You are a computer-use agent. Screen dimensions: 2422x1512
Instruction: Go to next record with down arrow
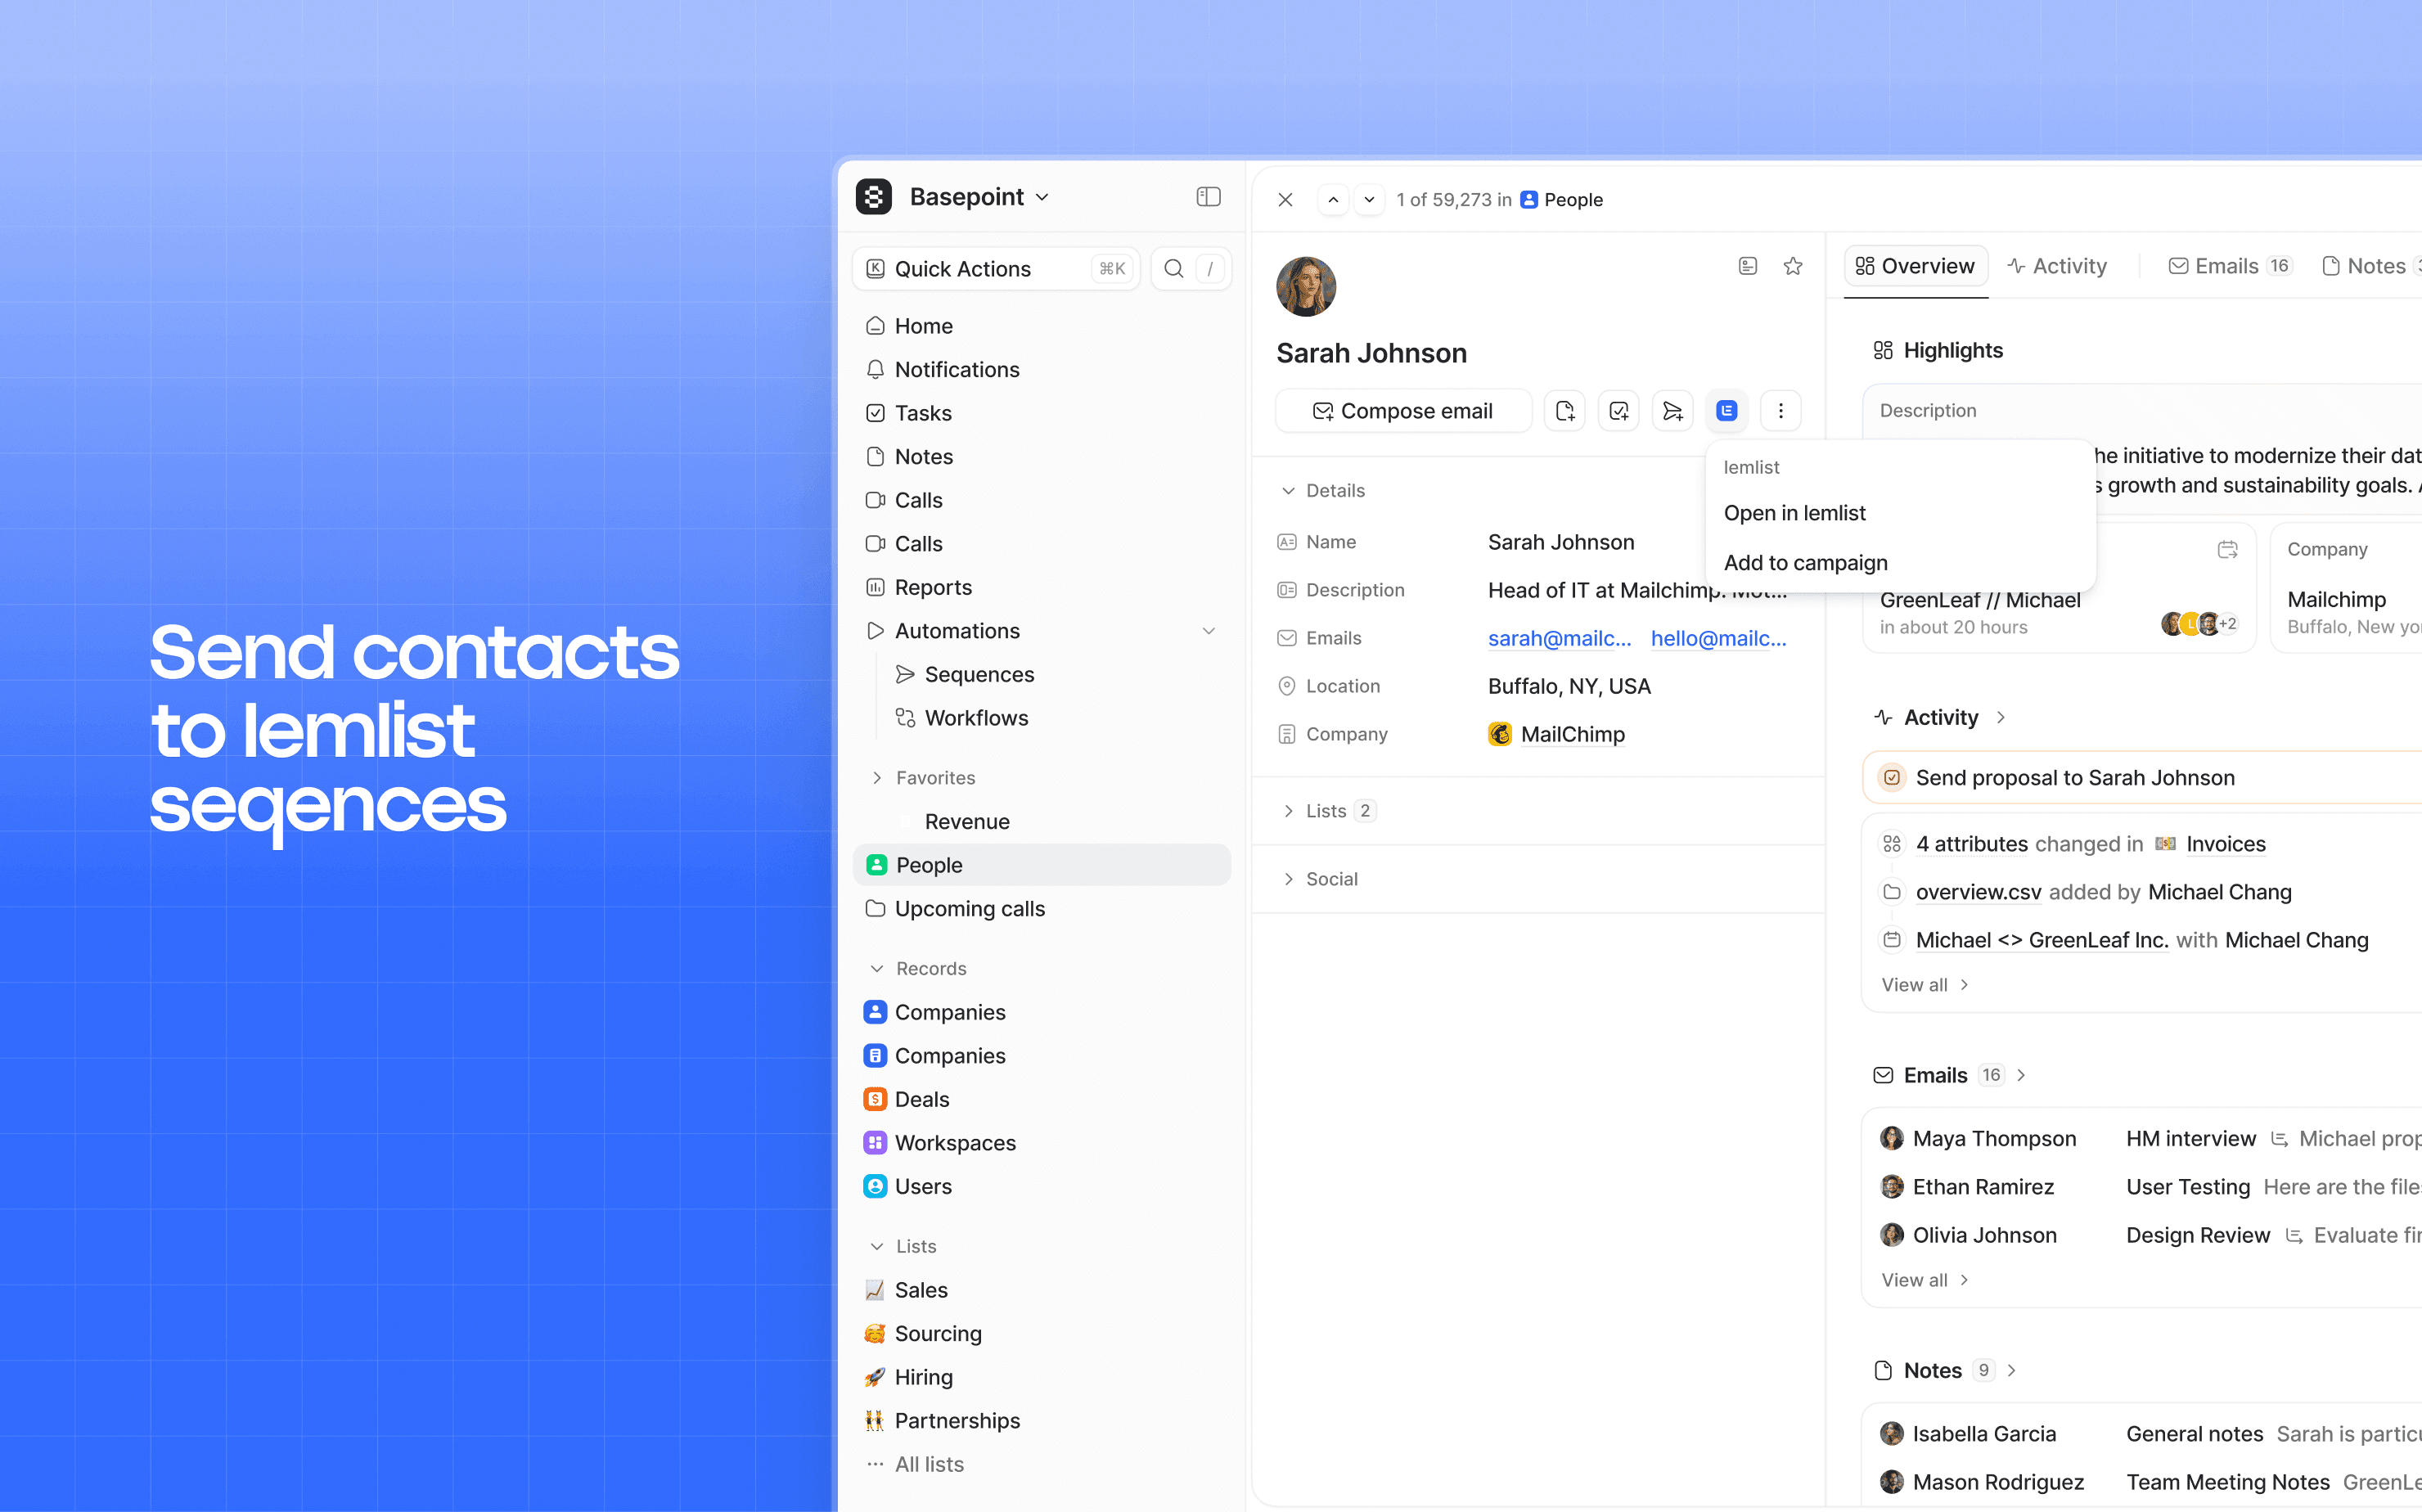1369,200
